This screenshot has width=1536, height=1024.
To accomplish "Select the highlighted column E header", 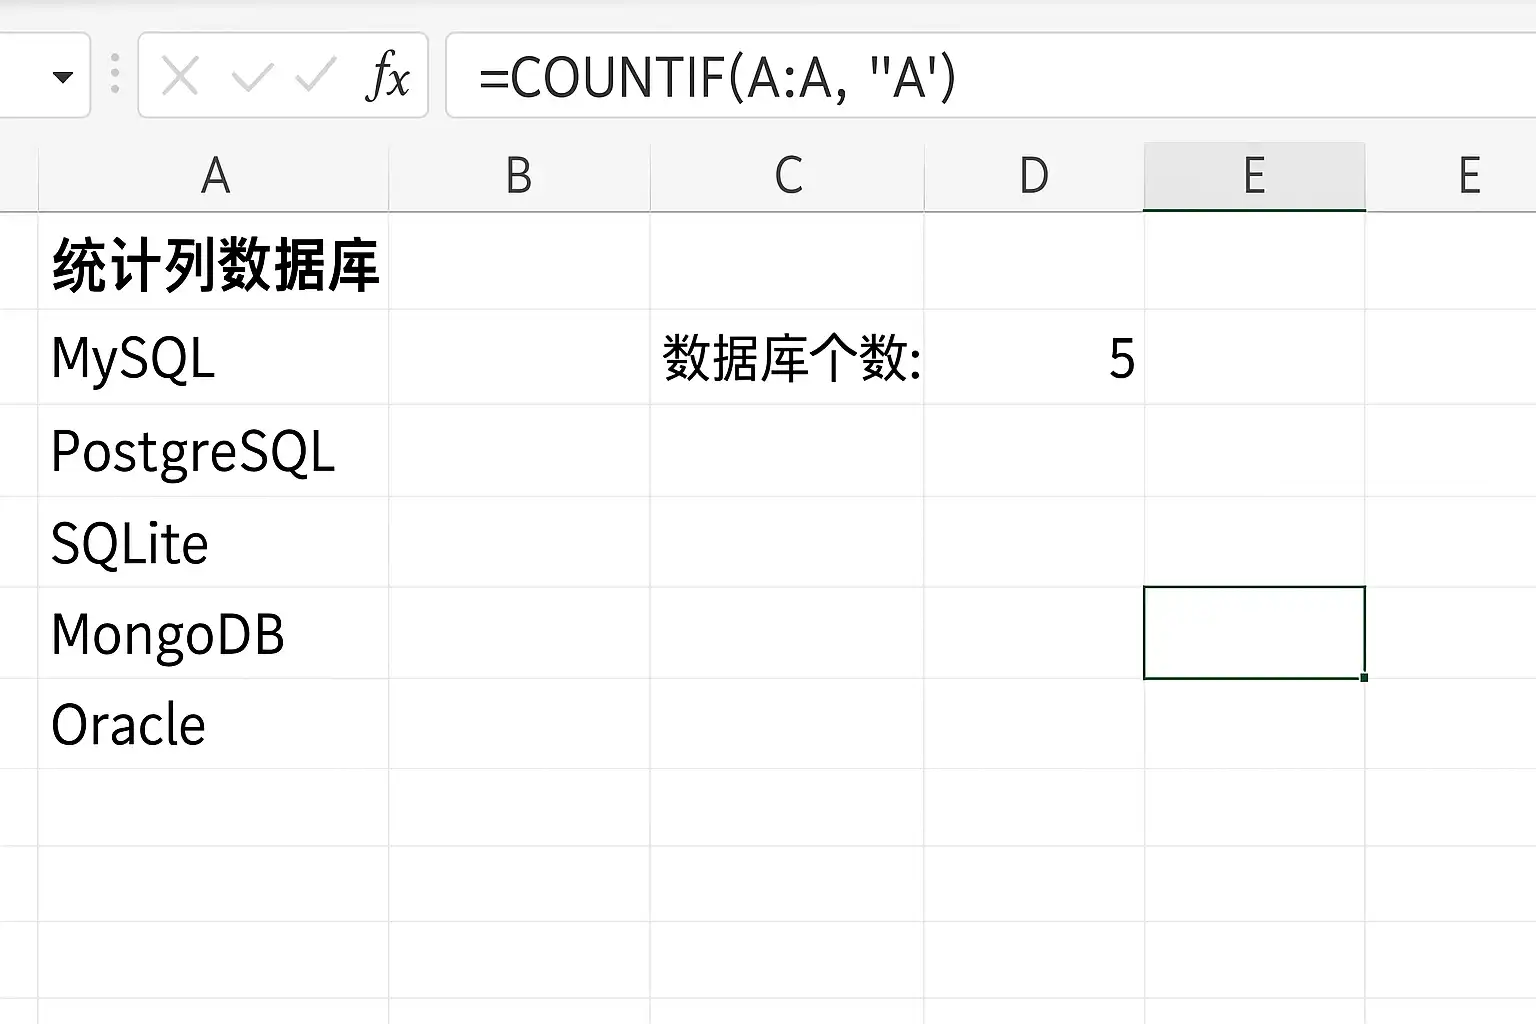I will tap(1254, 176).
